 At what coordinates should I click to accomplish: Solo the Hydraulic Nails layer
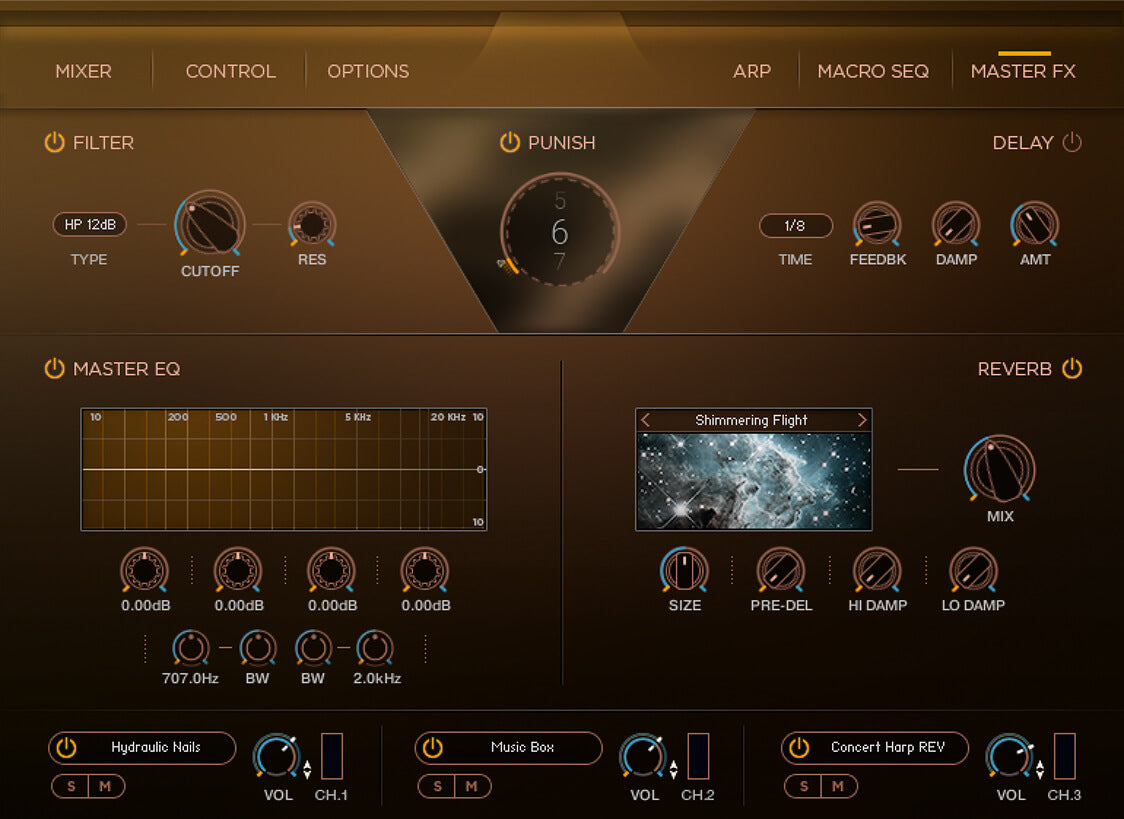tap(71, 787)
